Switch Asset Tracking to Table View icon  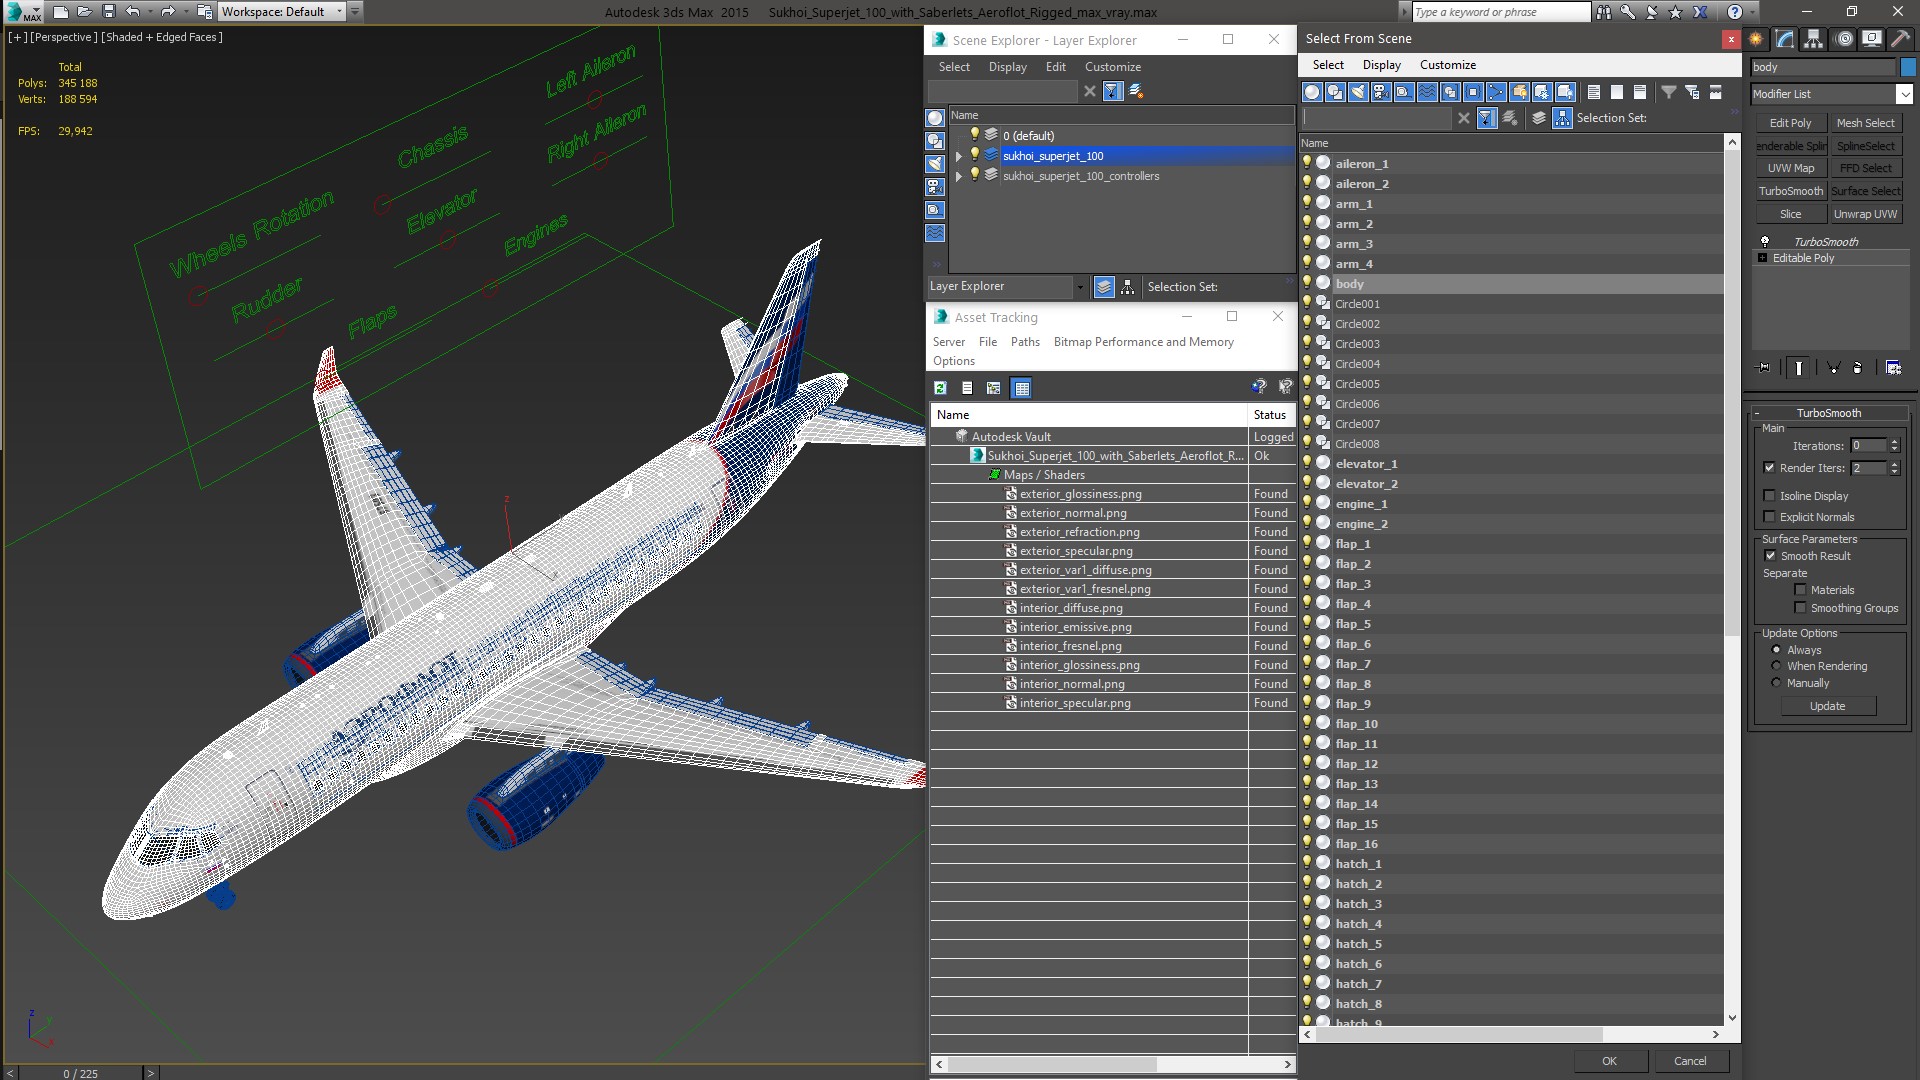click(1021, 388)
